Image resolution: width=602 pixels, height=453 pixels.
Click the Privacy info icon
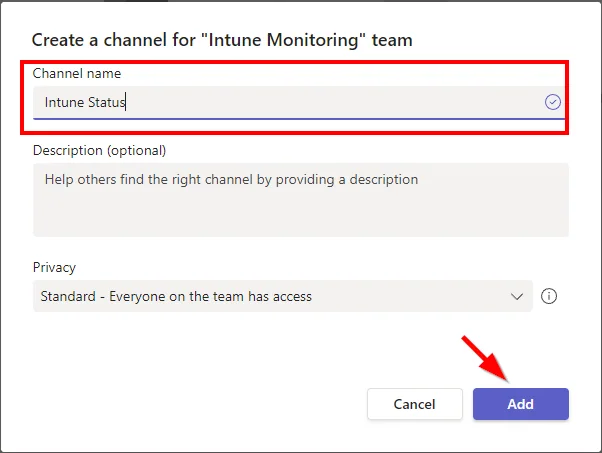point(549,296)
